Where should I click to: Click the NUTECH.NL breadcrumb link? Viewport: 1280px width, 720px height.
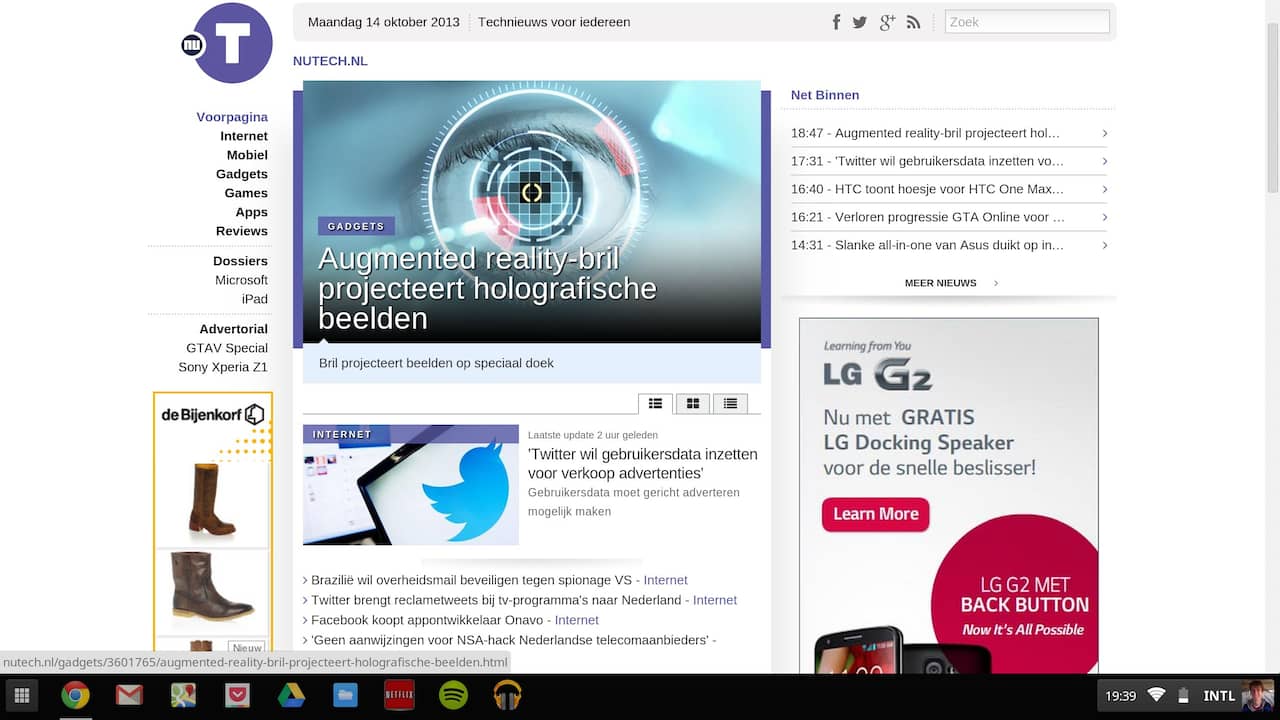tap(330, 61)
